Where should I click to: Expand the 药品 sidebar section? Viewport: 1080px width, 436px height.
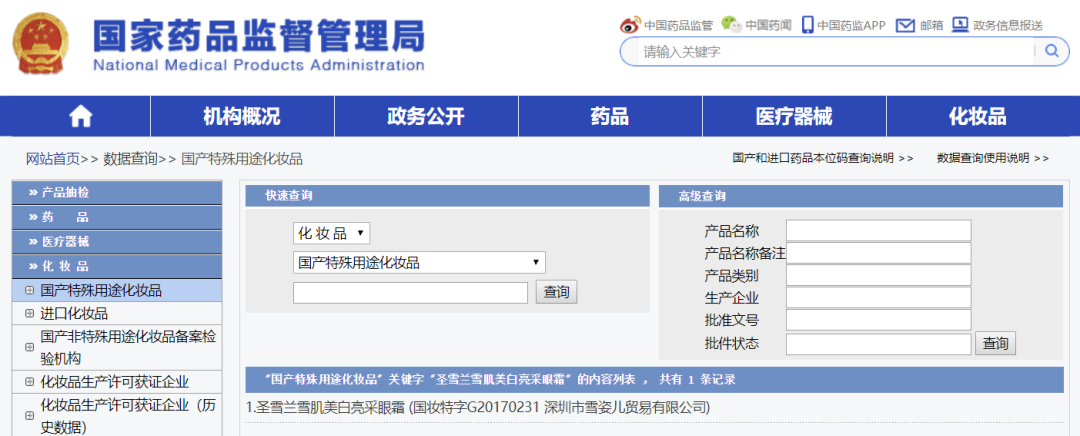[117, 218]
